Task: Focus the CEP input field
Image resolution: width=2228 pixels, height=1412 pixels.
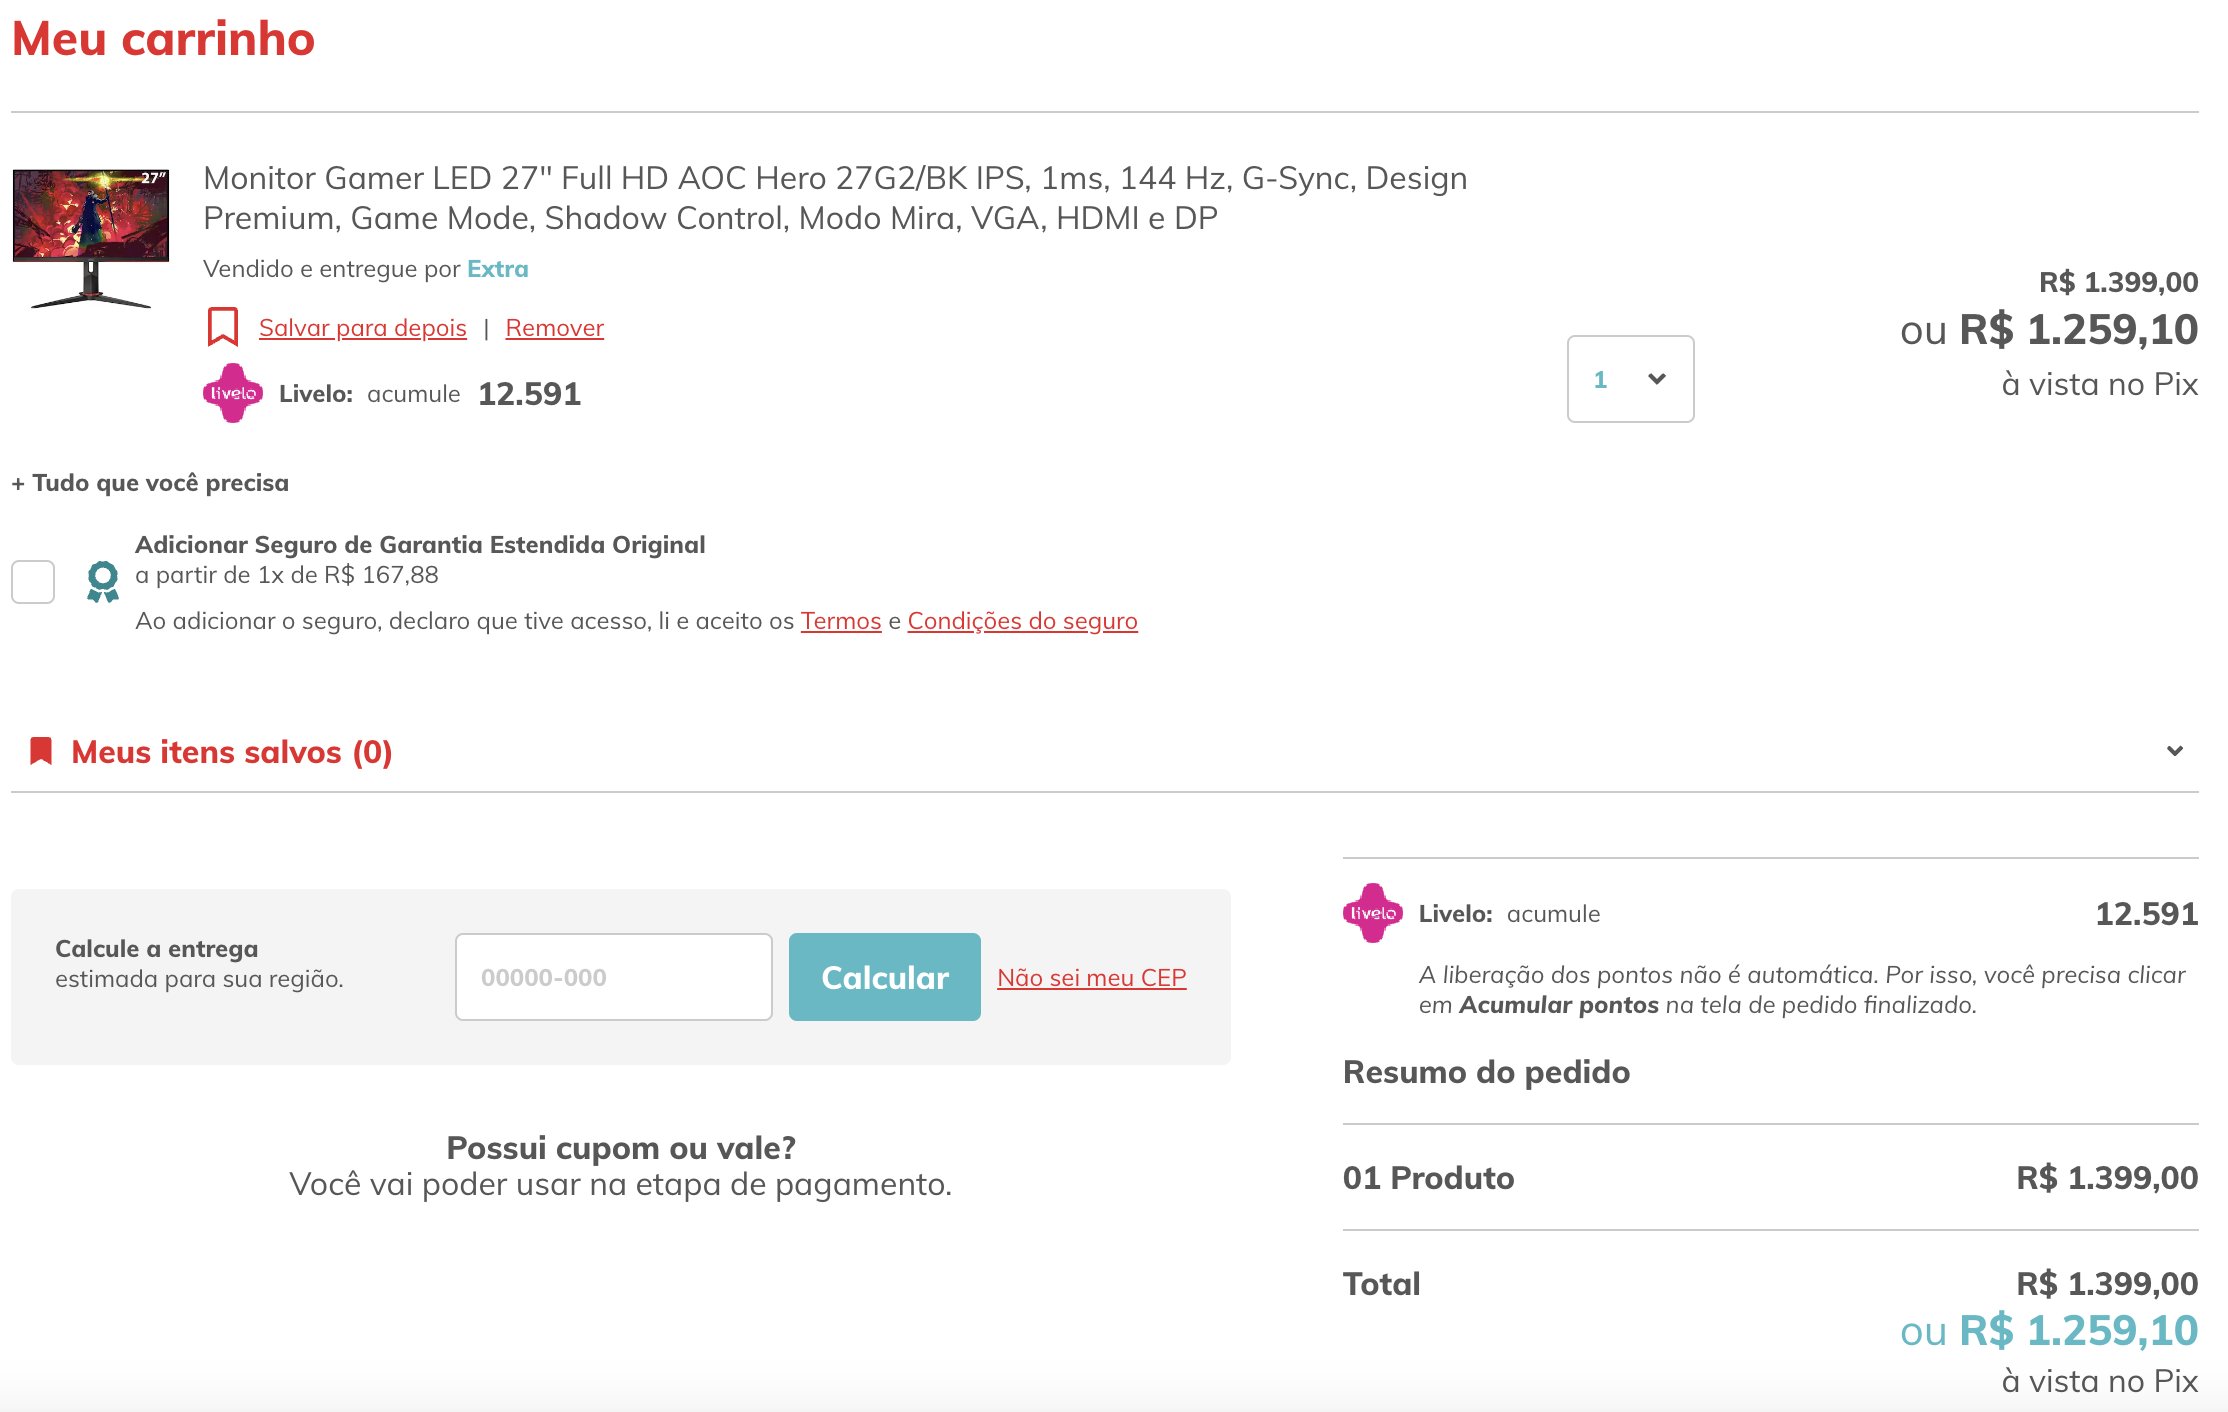Action: point(614,977)
